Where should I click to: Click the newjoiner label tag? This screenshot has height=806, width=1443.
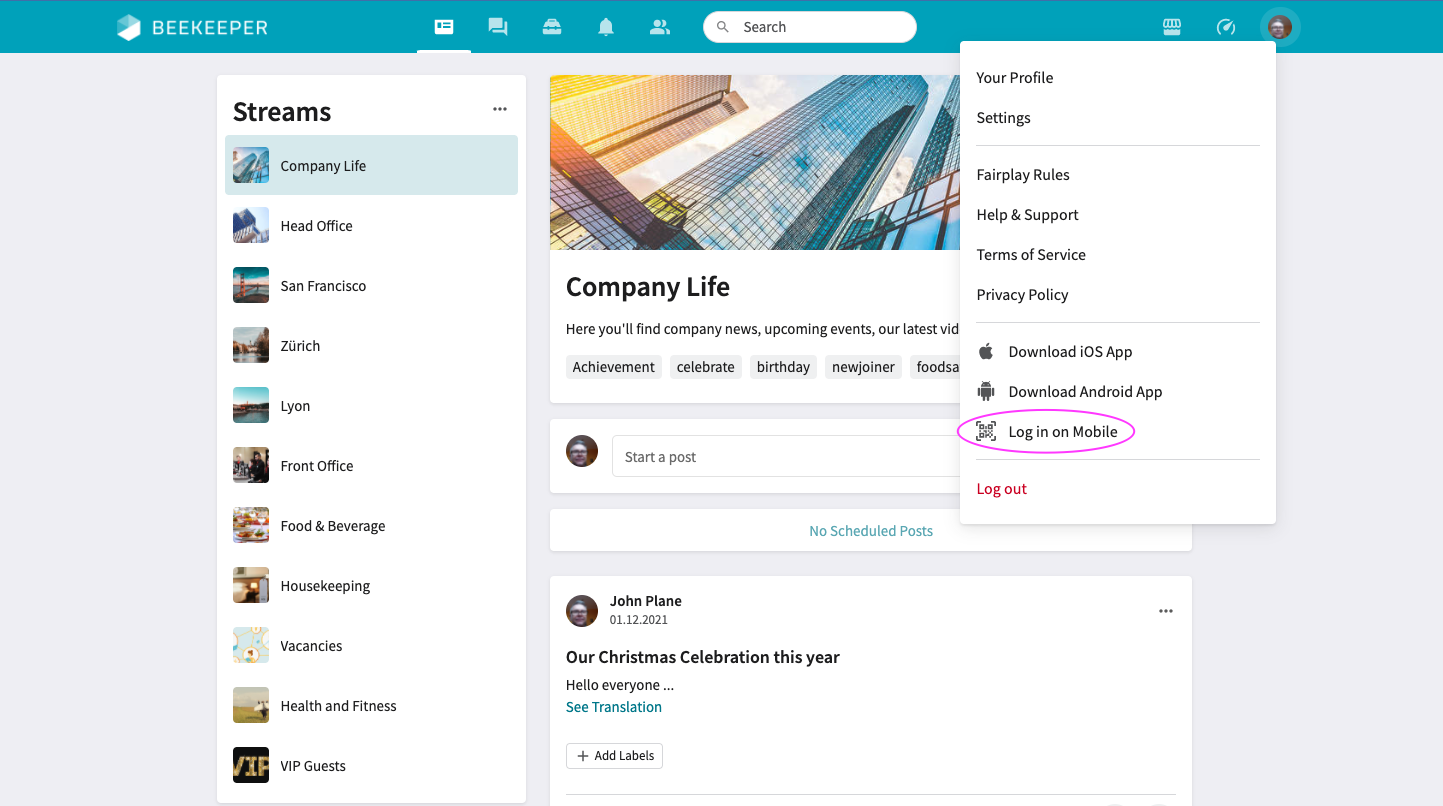(863, 367)
